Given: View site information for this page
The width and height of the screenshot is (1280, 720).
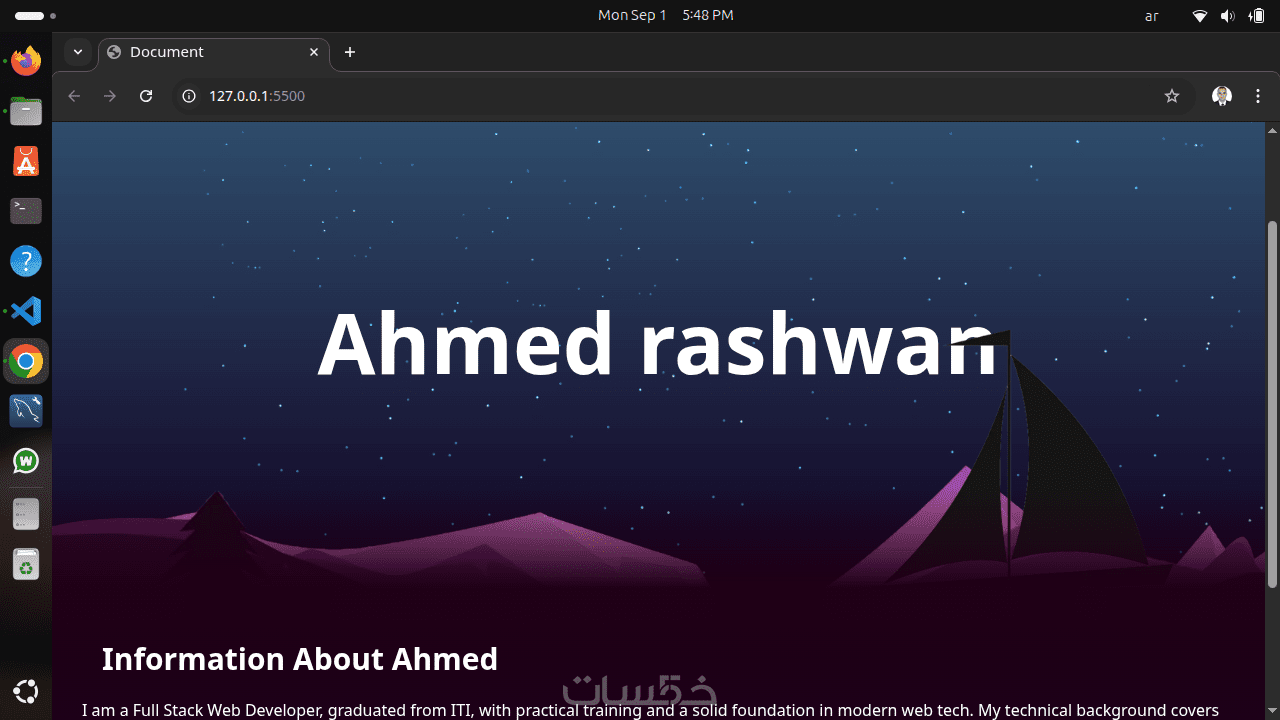Looking at the screenshot, I should [x=188, y=96].
